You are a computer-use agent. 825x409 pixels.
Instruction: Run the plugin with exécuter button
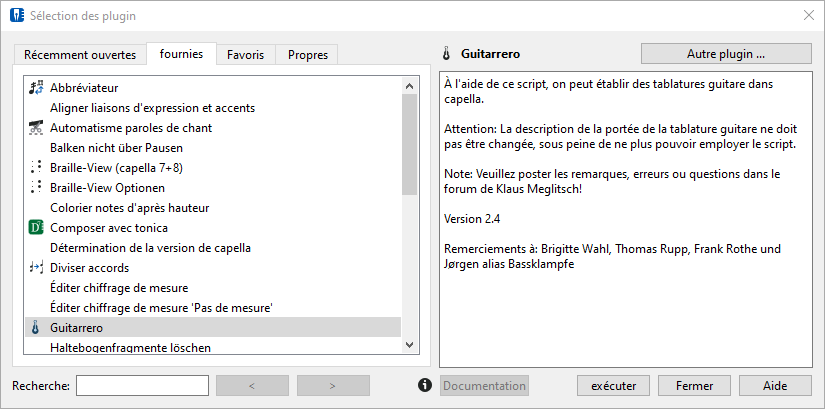[x=613, y=385]
